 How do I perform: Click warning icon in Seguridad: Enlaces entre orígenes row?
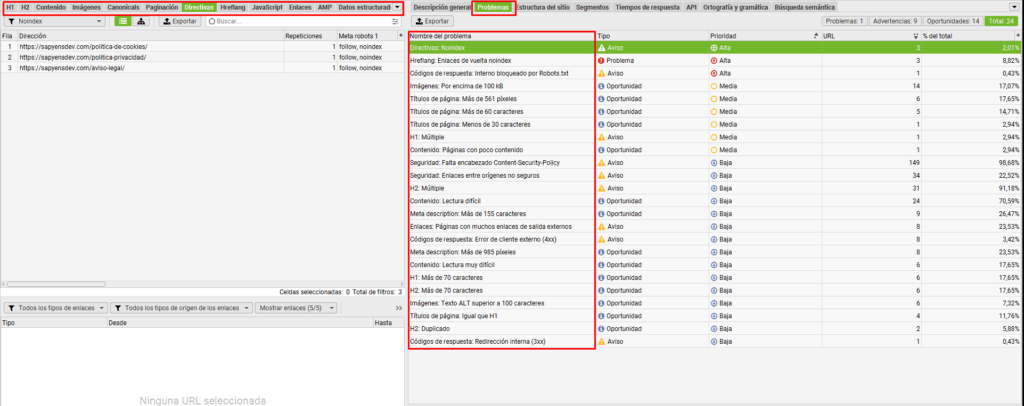[x=601, y=176]
